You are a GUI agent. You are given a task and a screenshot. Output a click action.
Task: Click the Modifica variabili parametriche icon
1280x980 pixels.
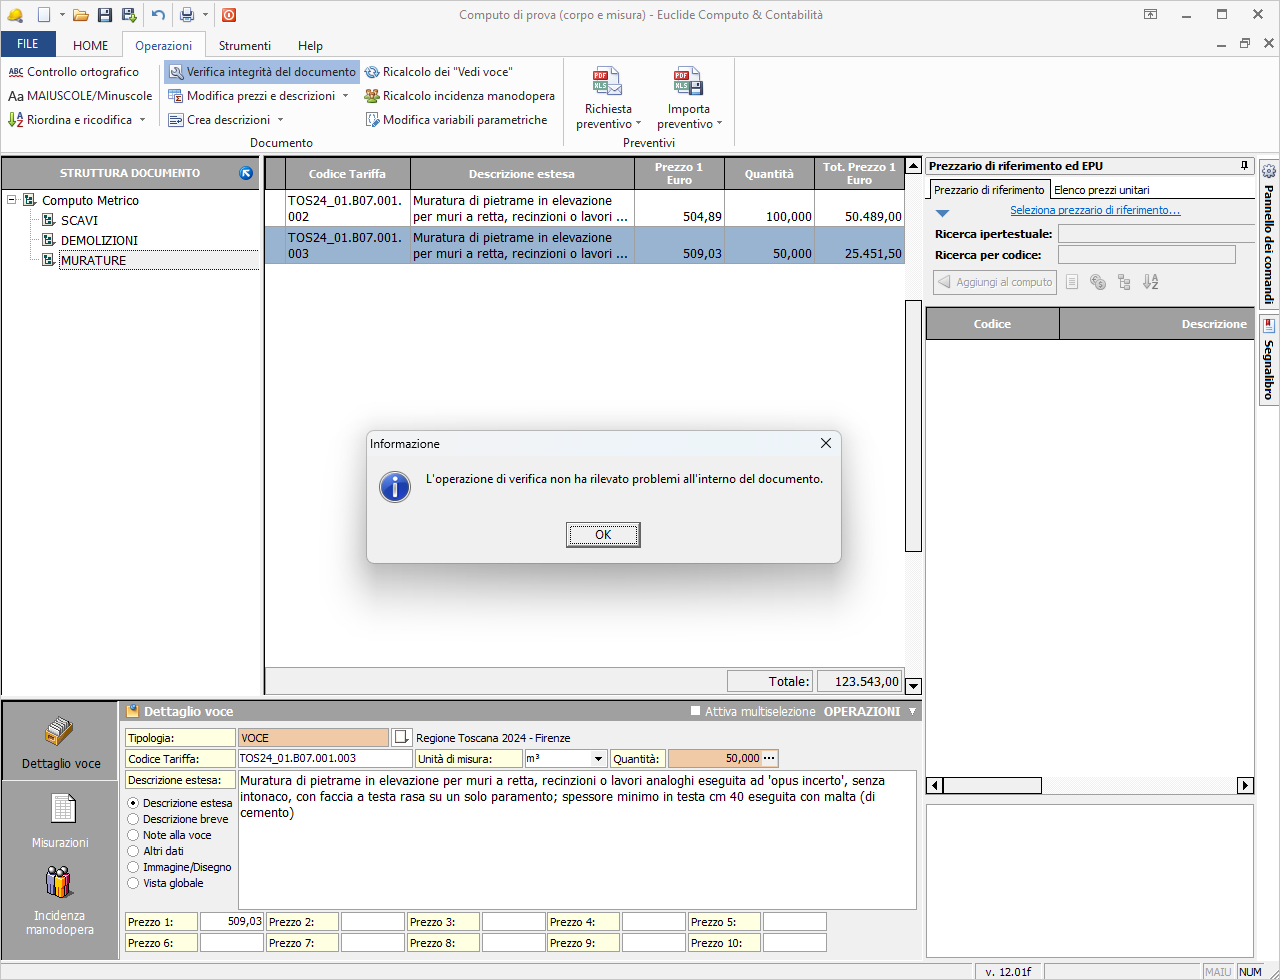click(x=372, y=120)
